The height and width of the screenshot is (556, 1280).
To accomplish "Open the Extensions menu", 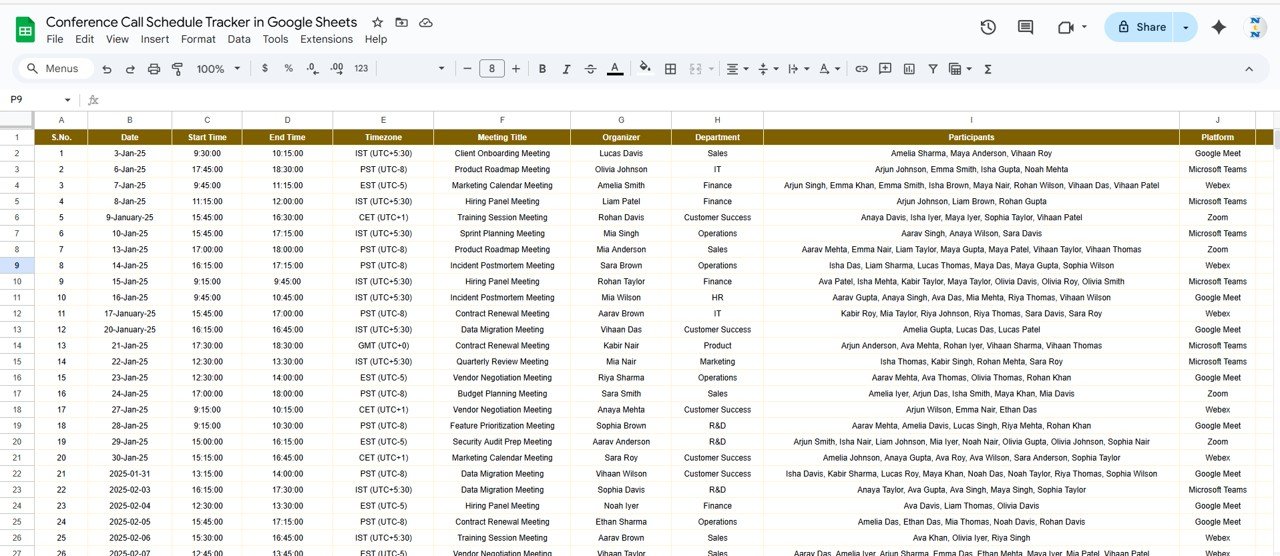I will pyautogui.click(x=326, y=39).
